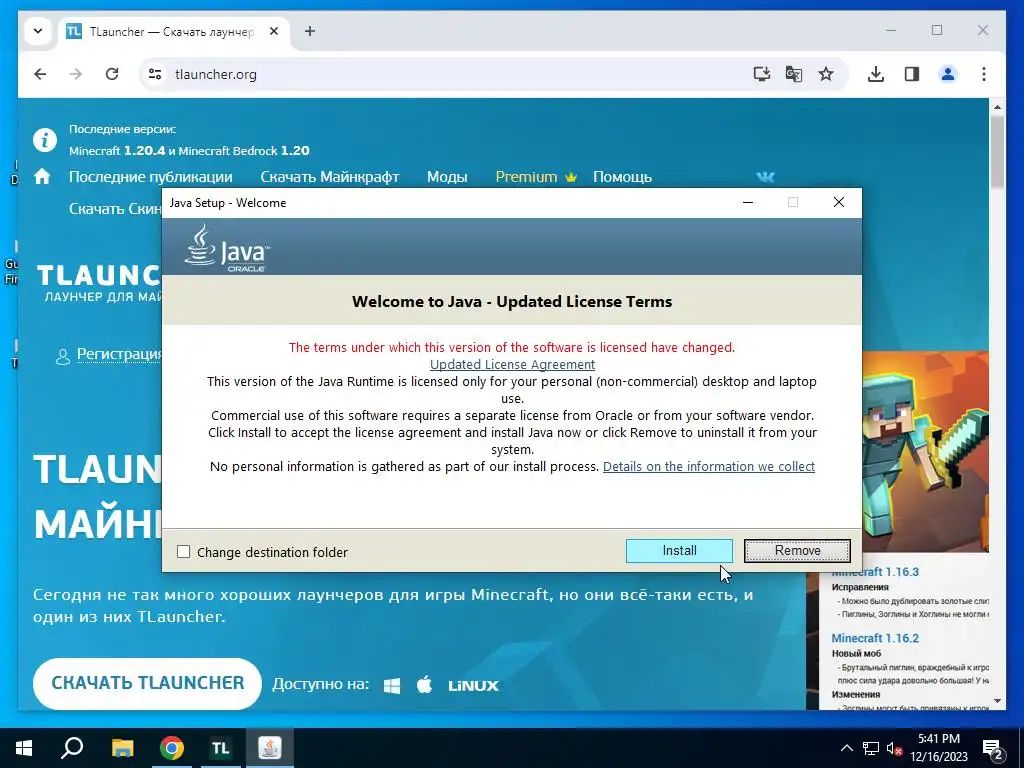
Task: Open Последние публикации menu item
Action: click(151, 177)
